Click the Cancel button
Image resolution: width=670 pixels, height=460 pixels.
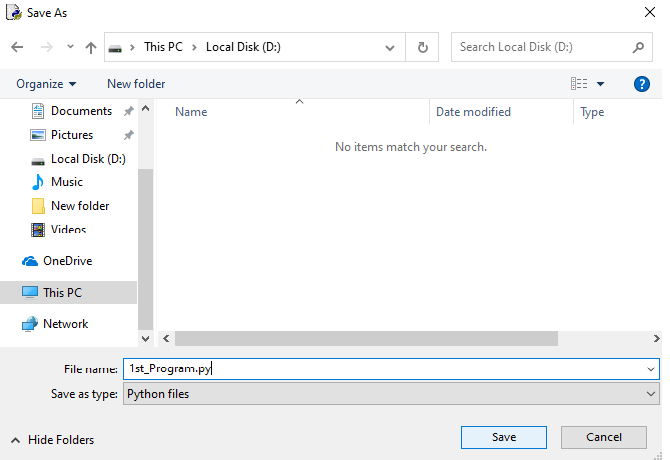(x=604, y=437)
